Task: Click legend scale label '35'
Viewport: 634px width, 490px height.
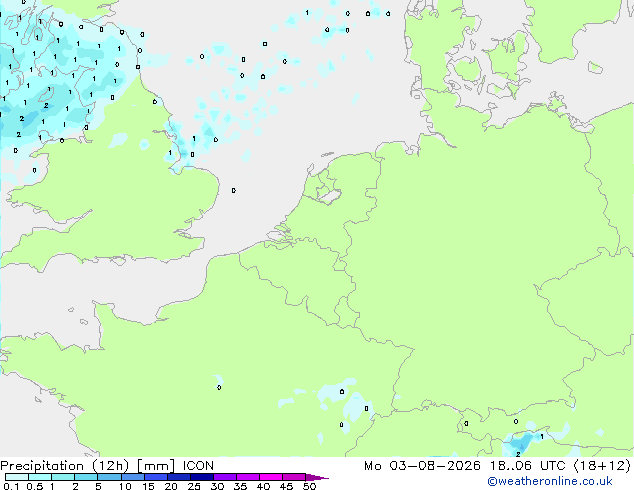Action: coord(240,486)
